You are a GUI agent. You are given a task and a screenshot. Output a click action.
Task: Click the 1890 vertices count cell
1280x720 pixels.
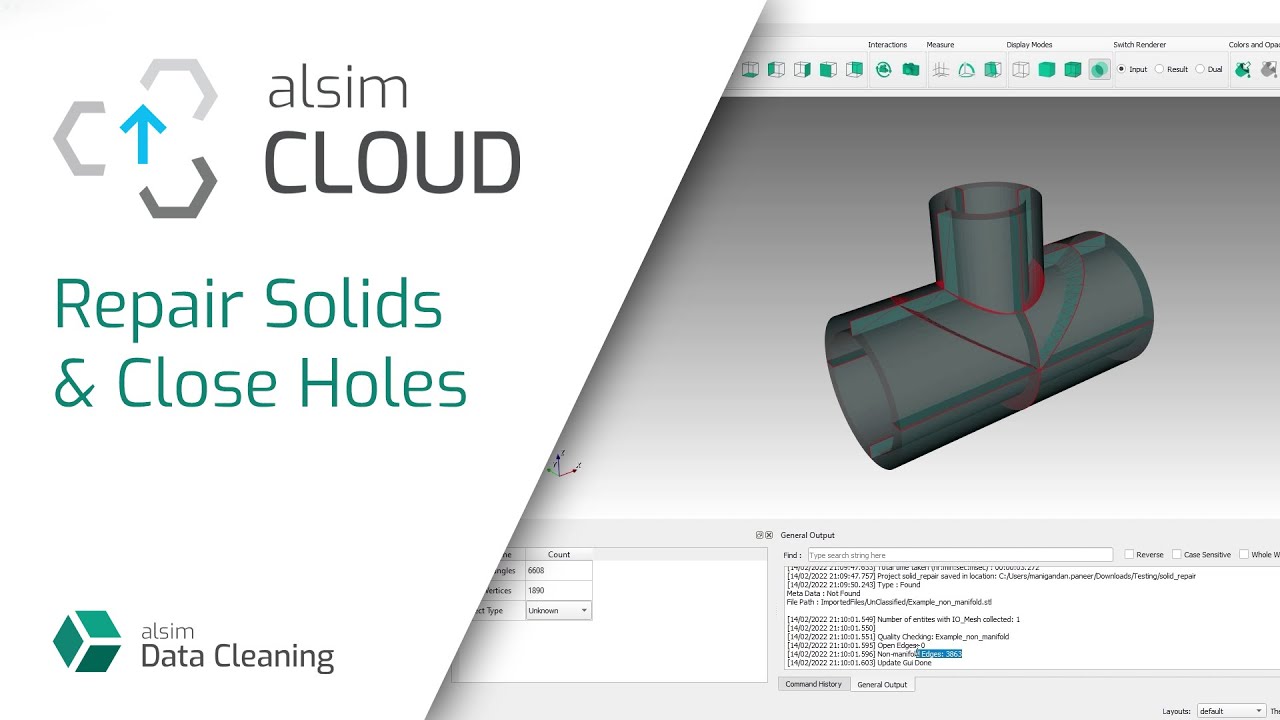coord(559,591)
